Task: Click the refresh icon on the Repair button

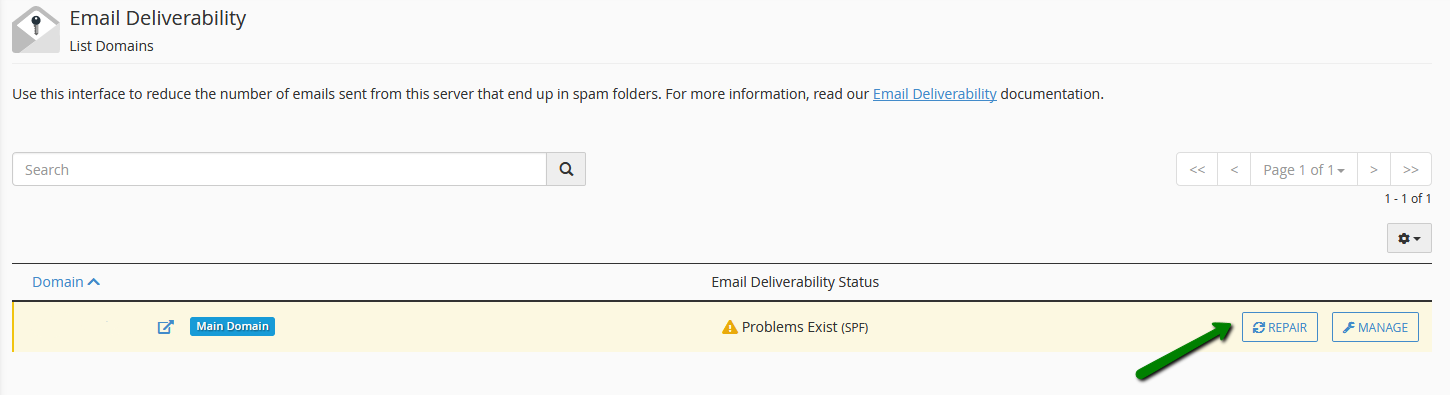Action: (x=1259, y=328)
